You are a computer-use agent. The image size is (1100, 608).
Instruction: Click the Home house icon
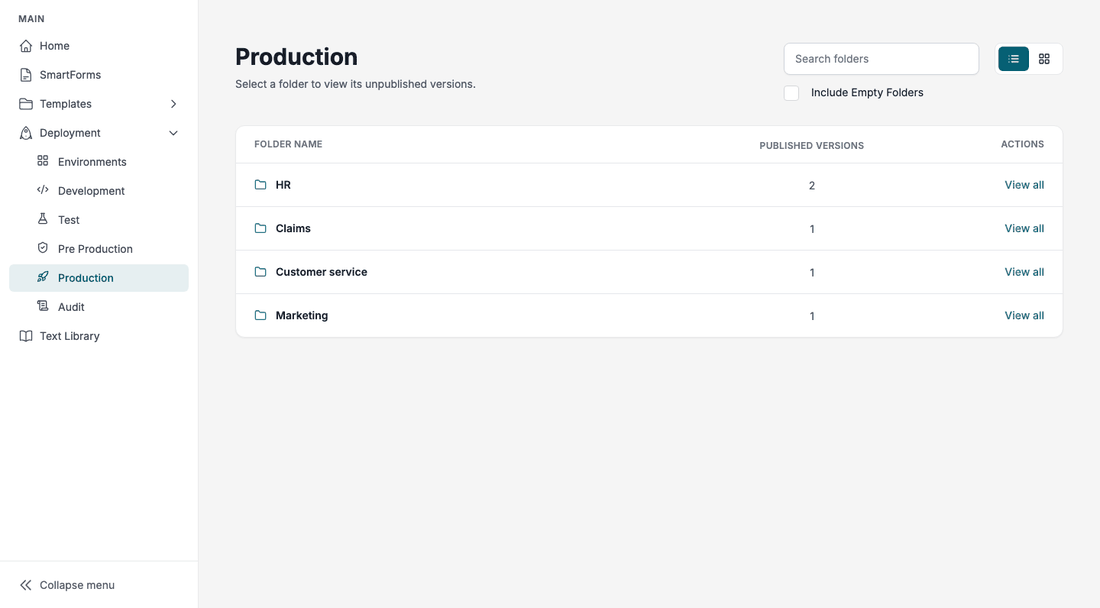pos(26,46)
